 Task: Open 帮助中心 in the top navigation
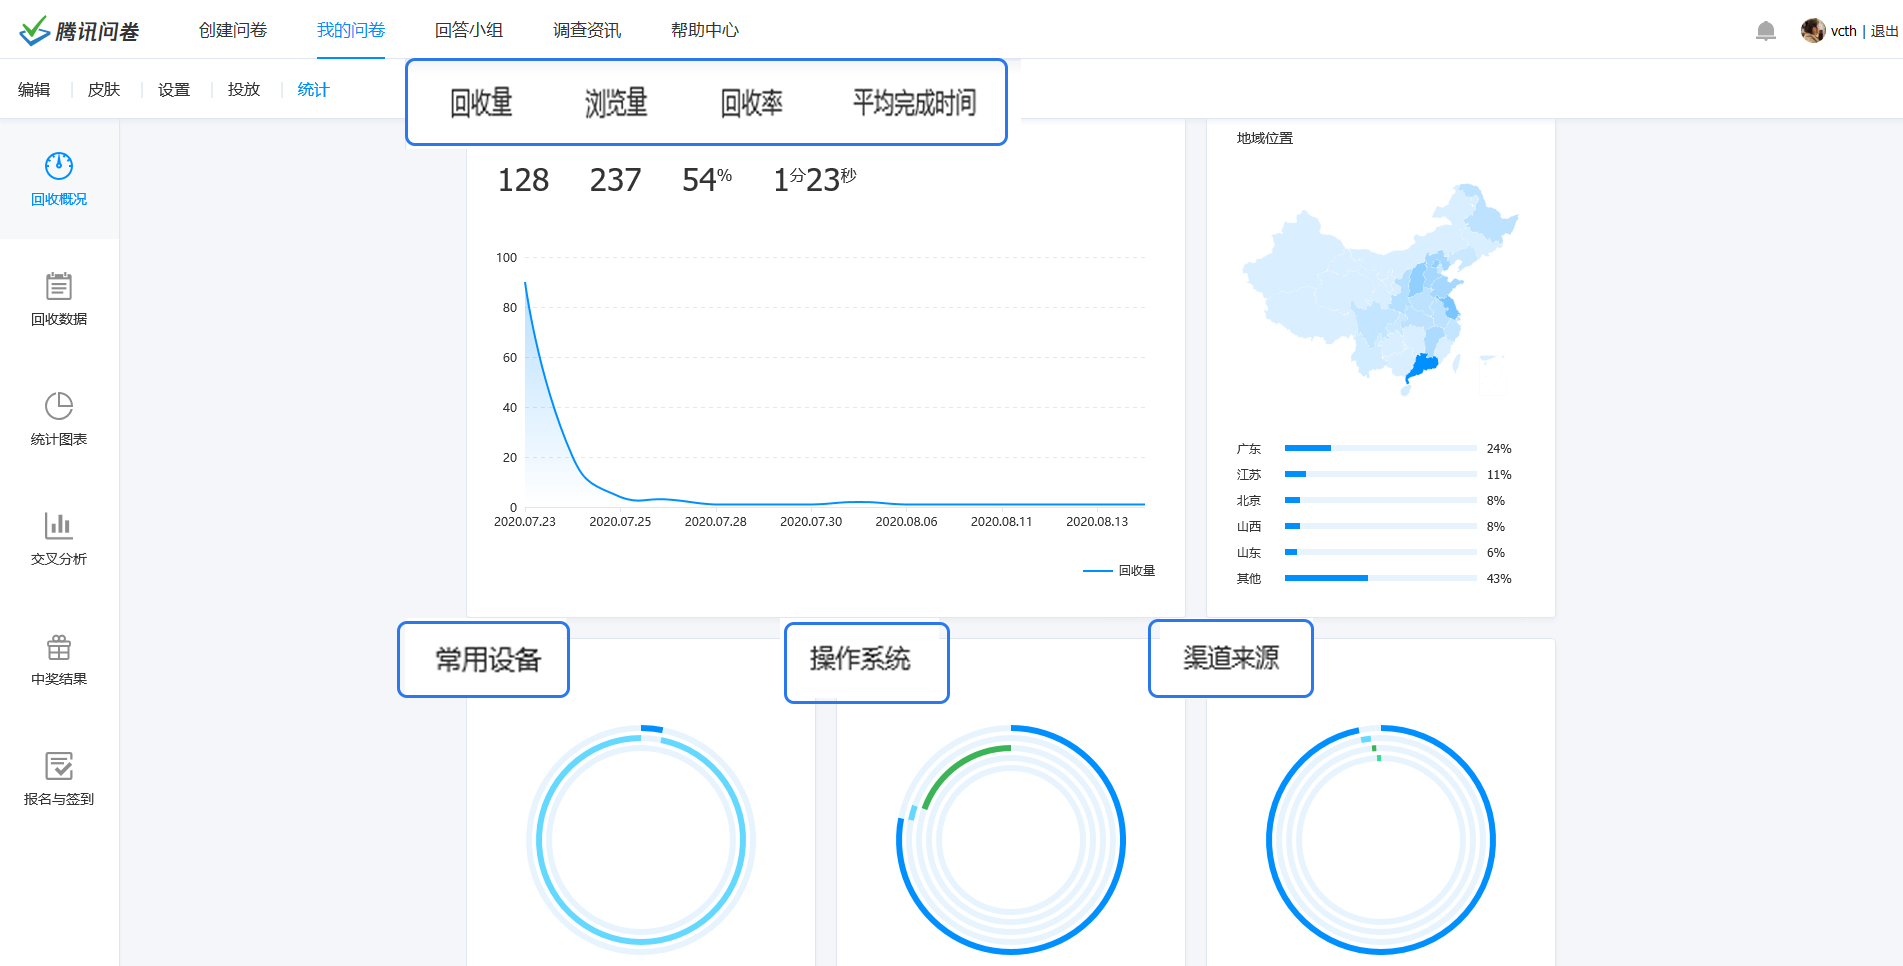705,31
